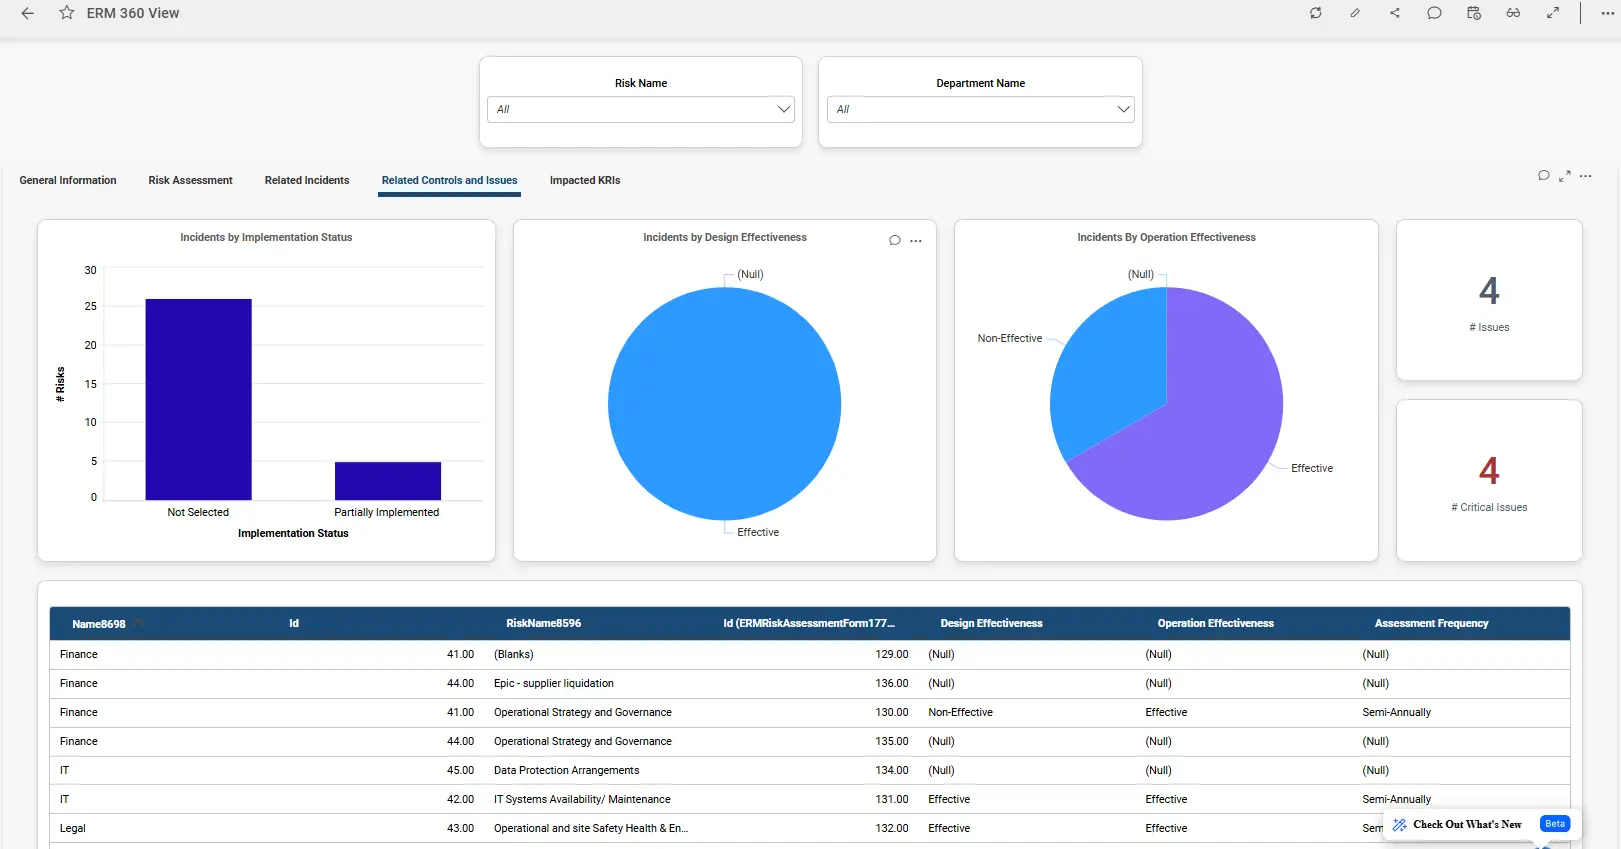The image size is (1621, 849).
Task: Go back using the left arrow
Action: pyautogui.click(x=27, y=13)
